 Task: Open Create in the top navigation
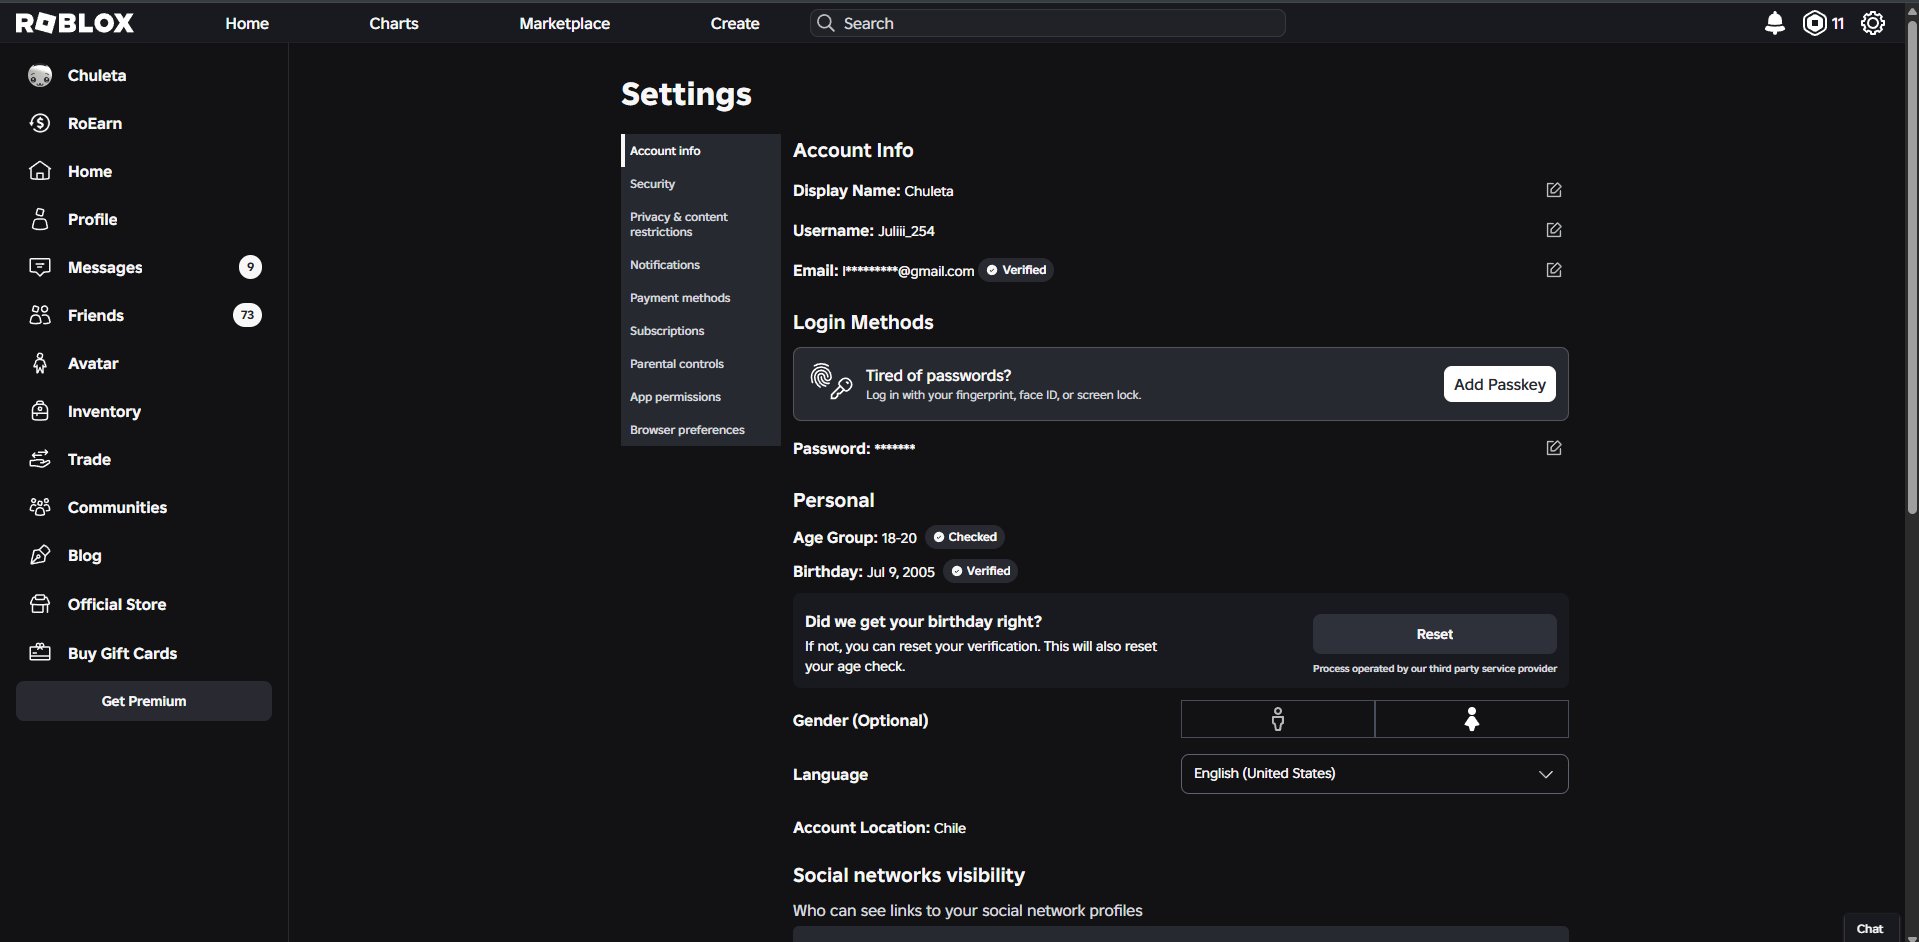click(x=735, y=23)
